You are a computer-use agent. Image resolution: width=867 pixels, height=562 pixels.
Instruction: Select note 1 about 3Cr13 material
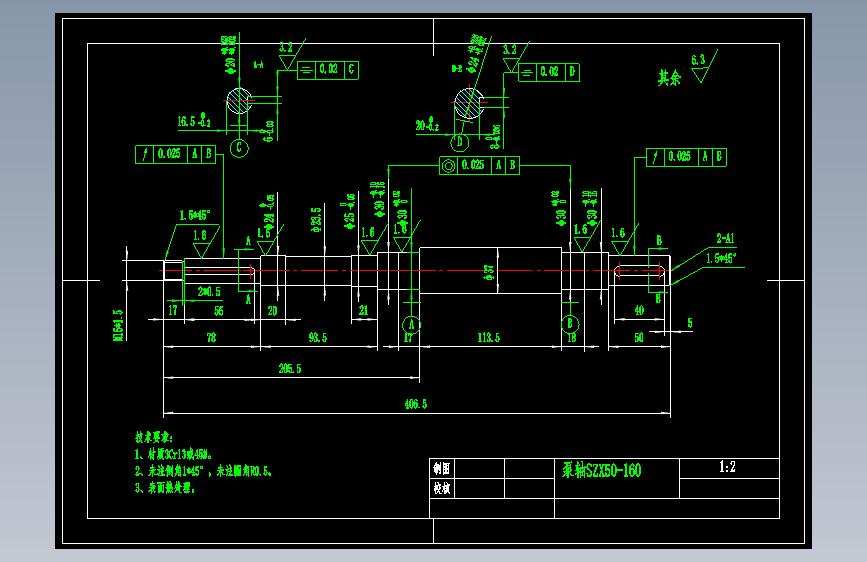174,455
